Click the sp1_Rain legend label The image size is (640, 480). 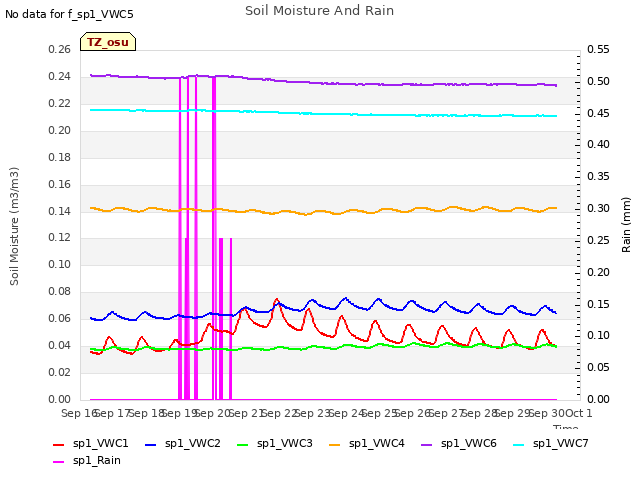click(x=97, y=460)
